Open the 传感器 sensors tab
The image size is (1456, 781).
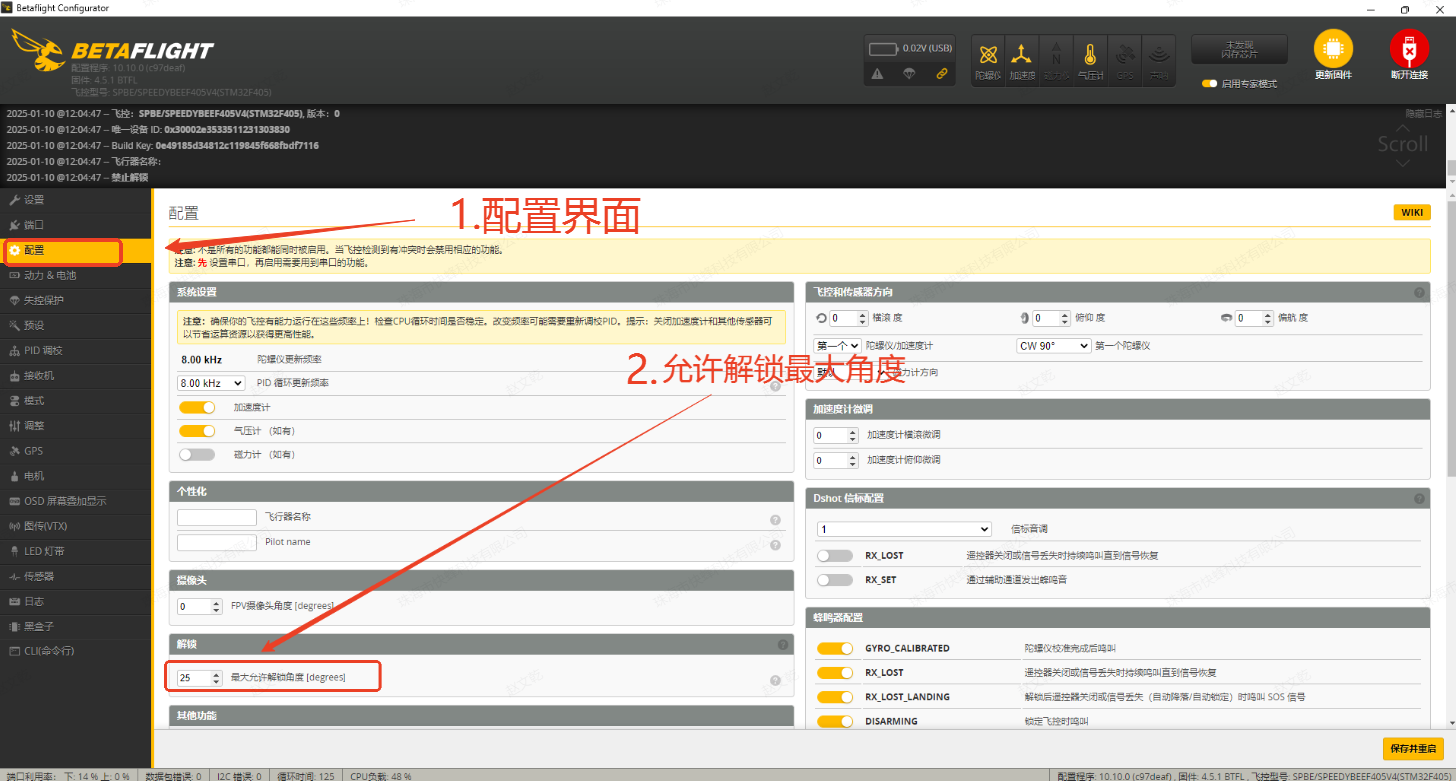[76, 576]
